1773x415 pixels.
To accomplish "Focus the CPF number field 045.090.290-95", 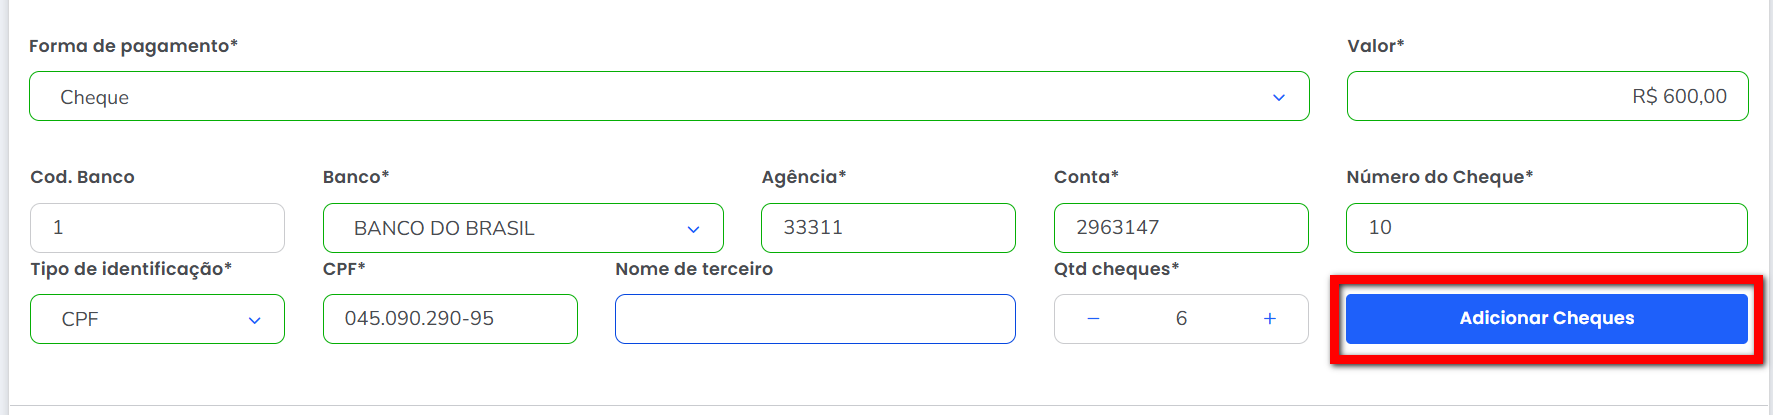I will [449, 319].
